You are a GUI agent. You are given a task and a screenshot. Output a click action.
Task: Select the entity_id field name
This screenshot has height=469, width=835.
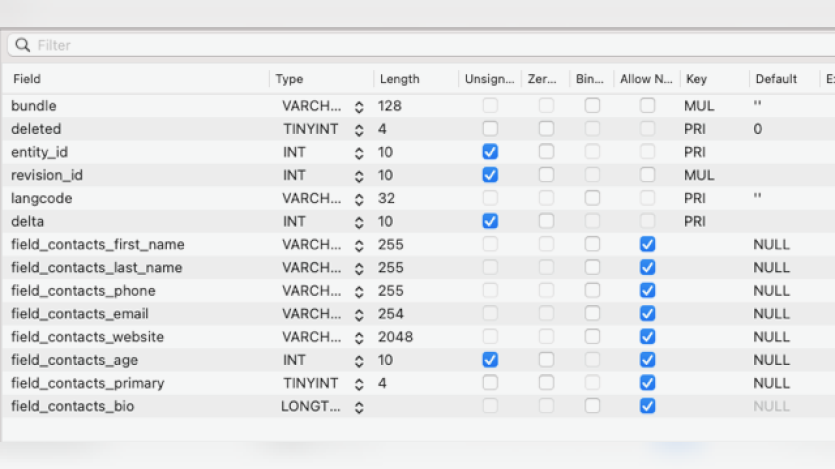click(39, 152)
